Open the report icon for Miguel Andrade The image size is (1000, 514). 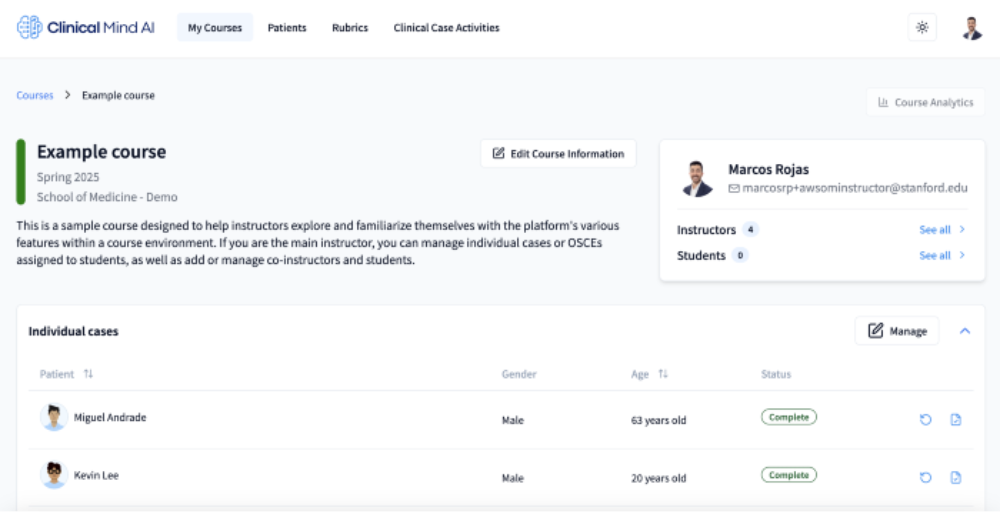click(956, 420)
